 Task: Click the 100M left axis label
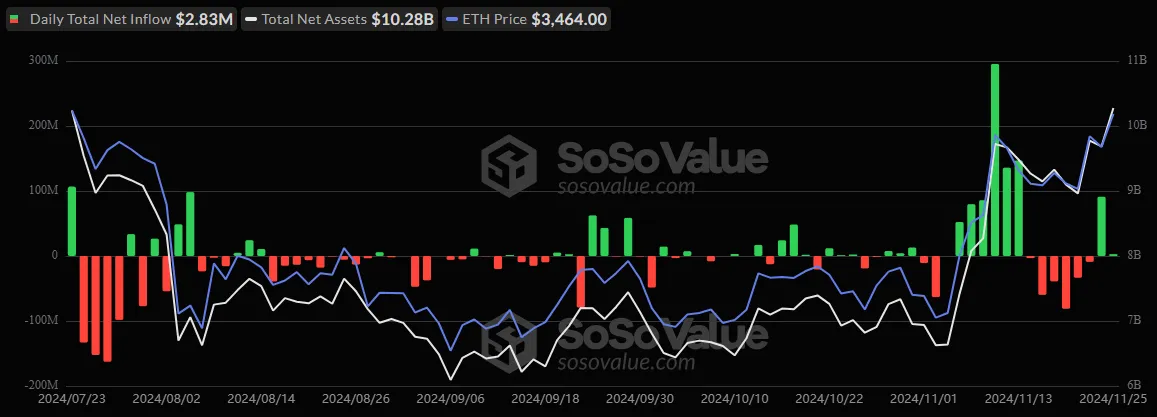(45, 191)
